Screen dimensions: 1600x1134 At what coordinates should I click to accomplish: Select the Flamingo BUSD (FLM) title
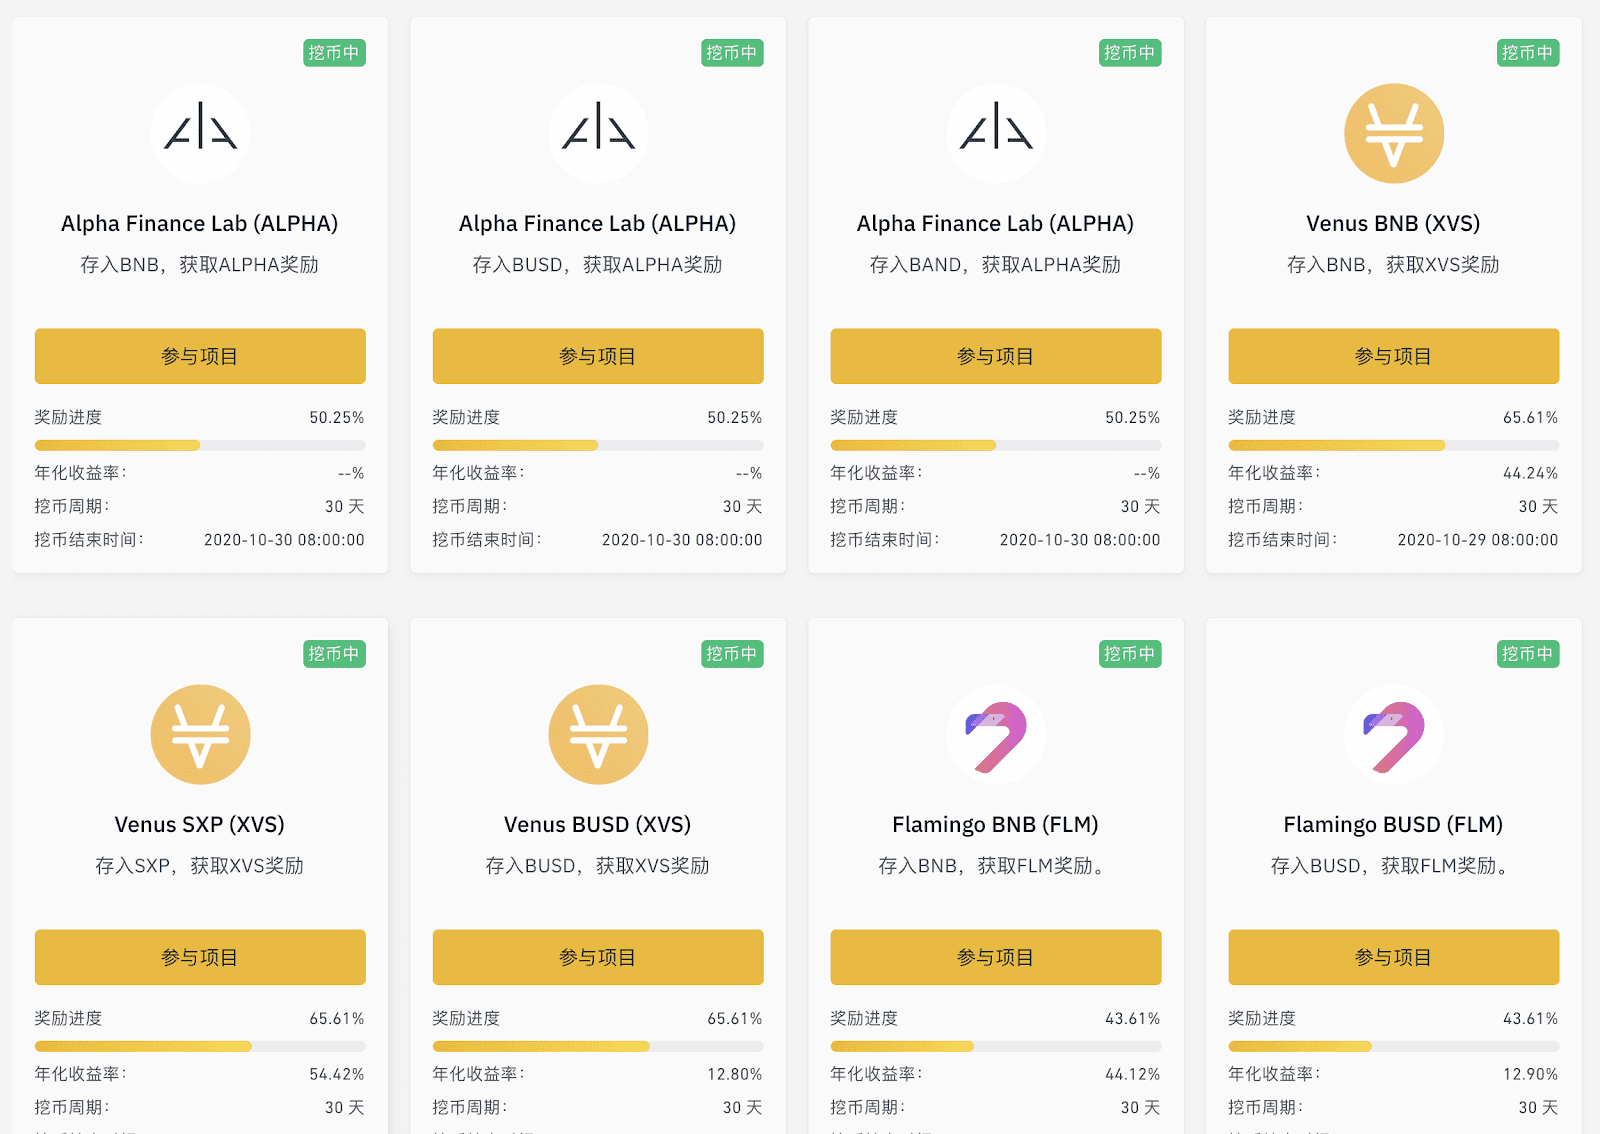click(x=1394, y=825)
